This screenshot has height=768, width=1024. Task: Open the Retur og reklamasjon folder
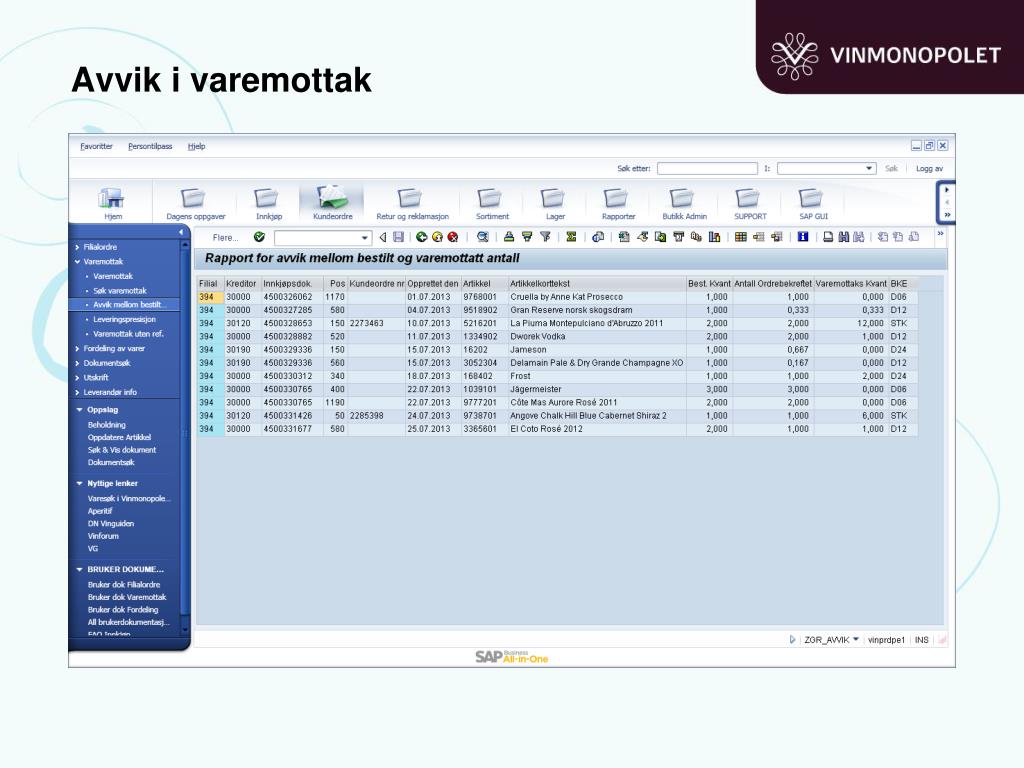click(412, 202)
